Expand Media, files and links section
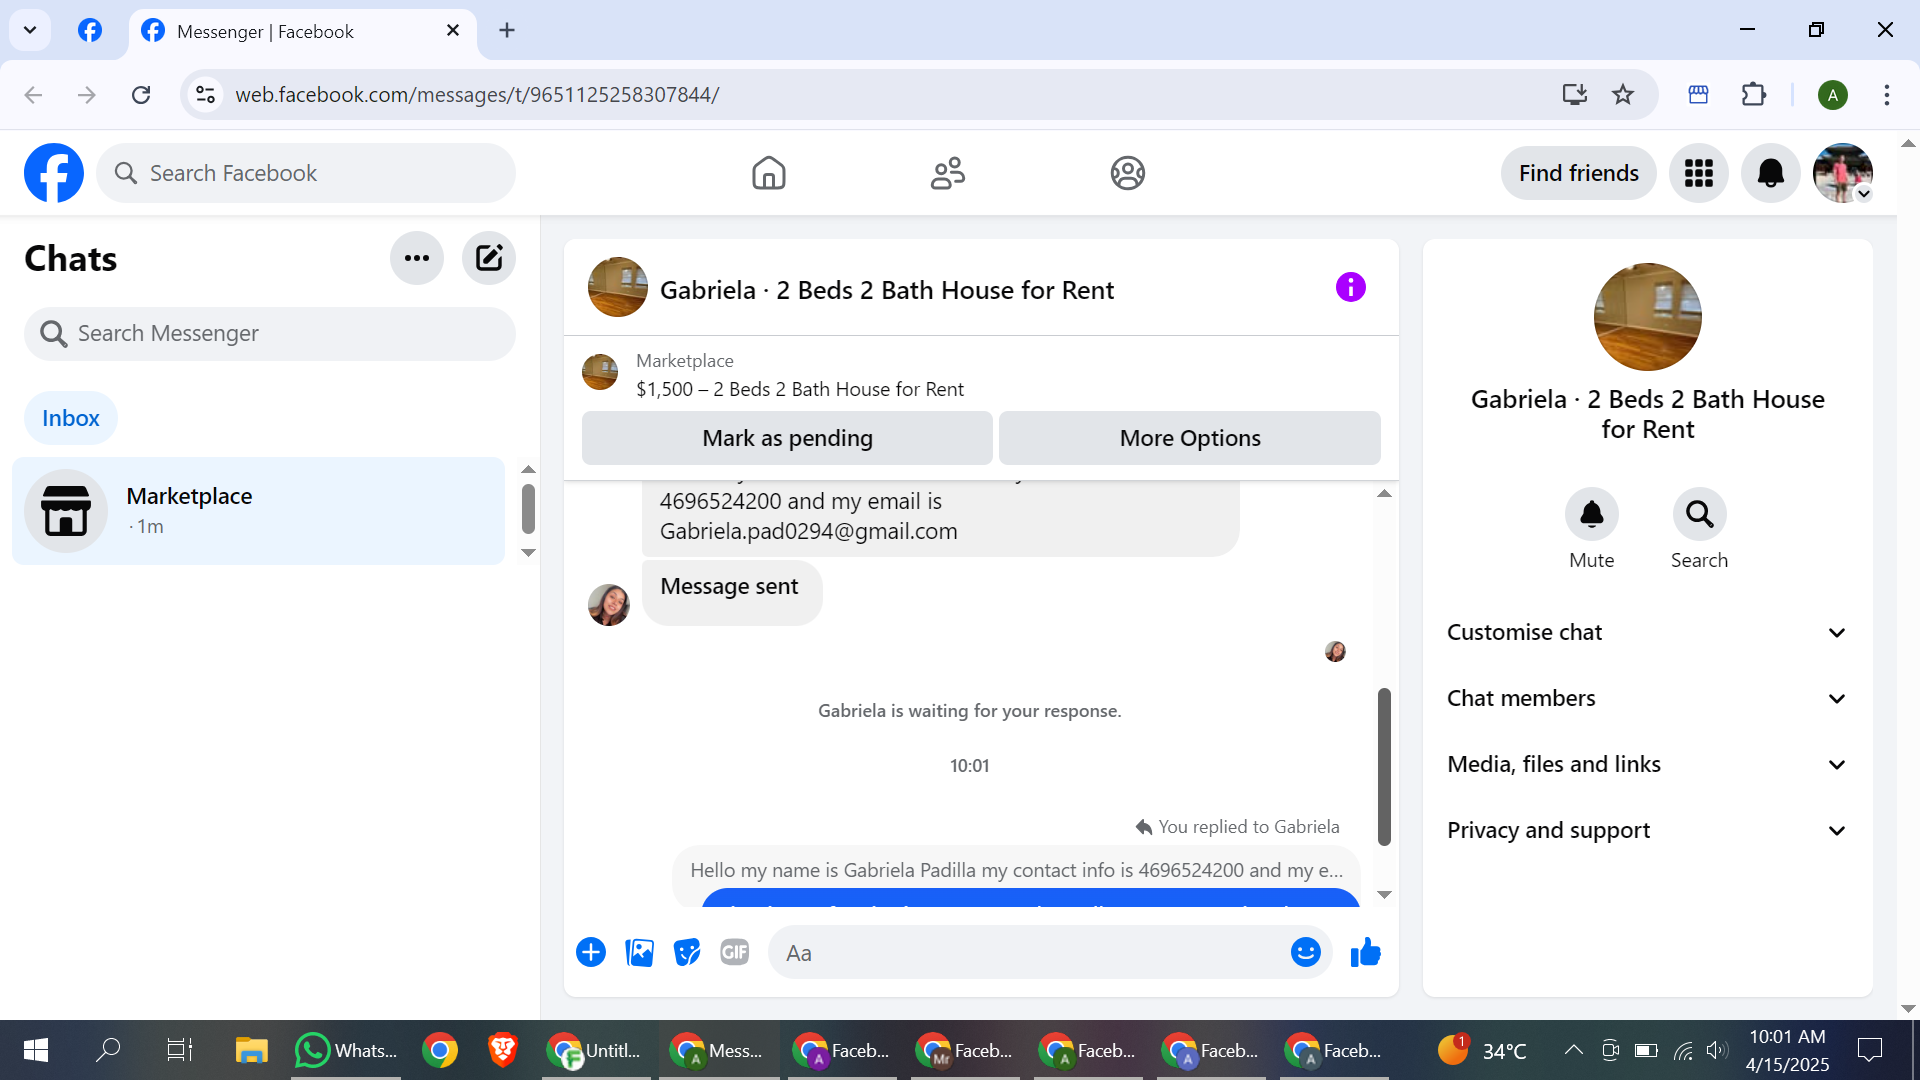 [1647, 764]
